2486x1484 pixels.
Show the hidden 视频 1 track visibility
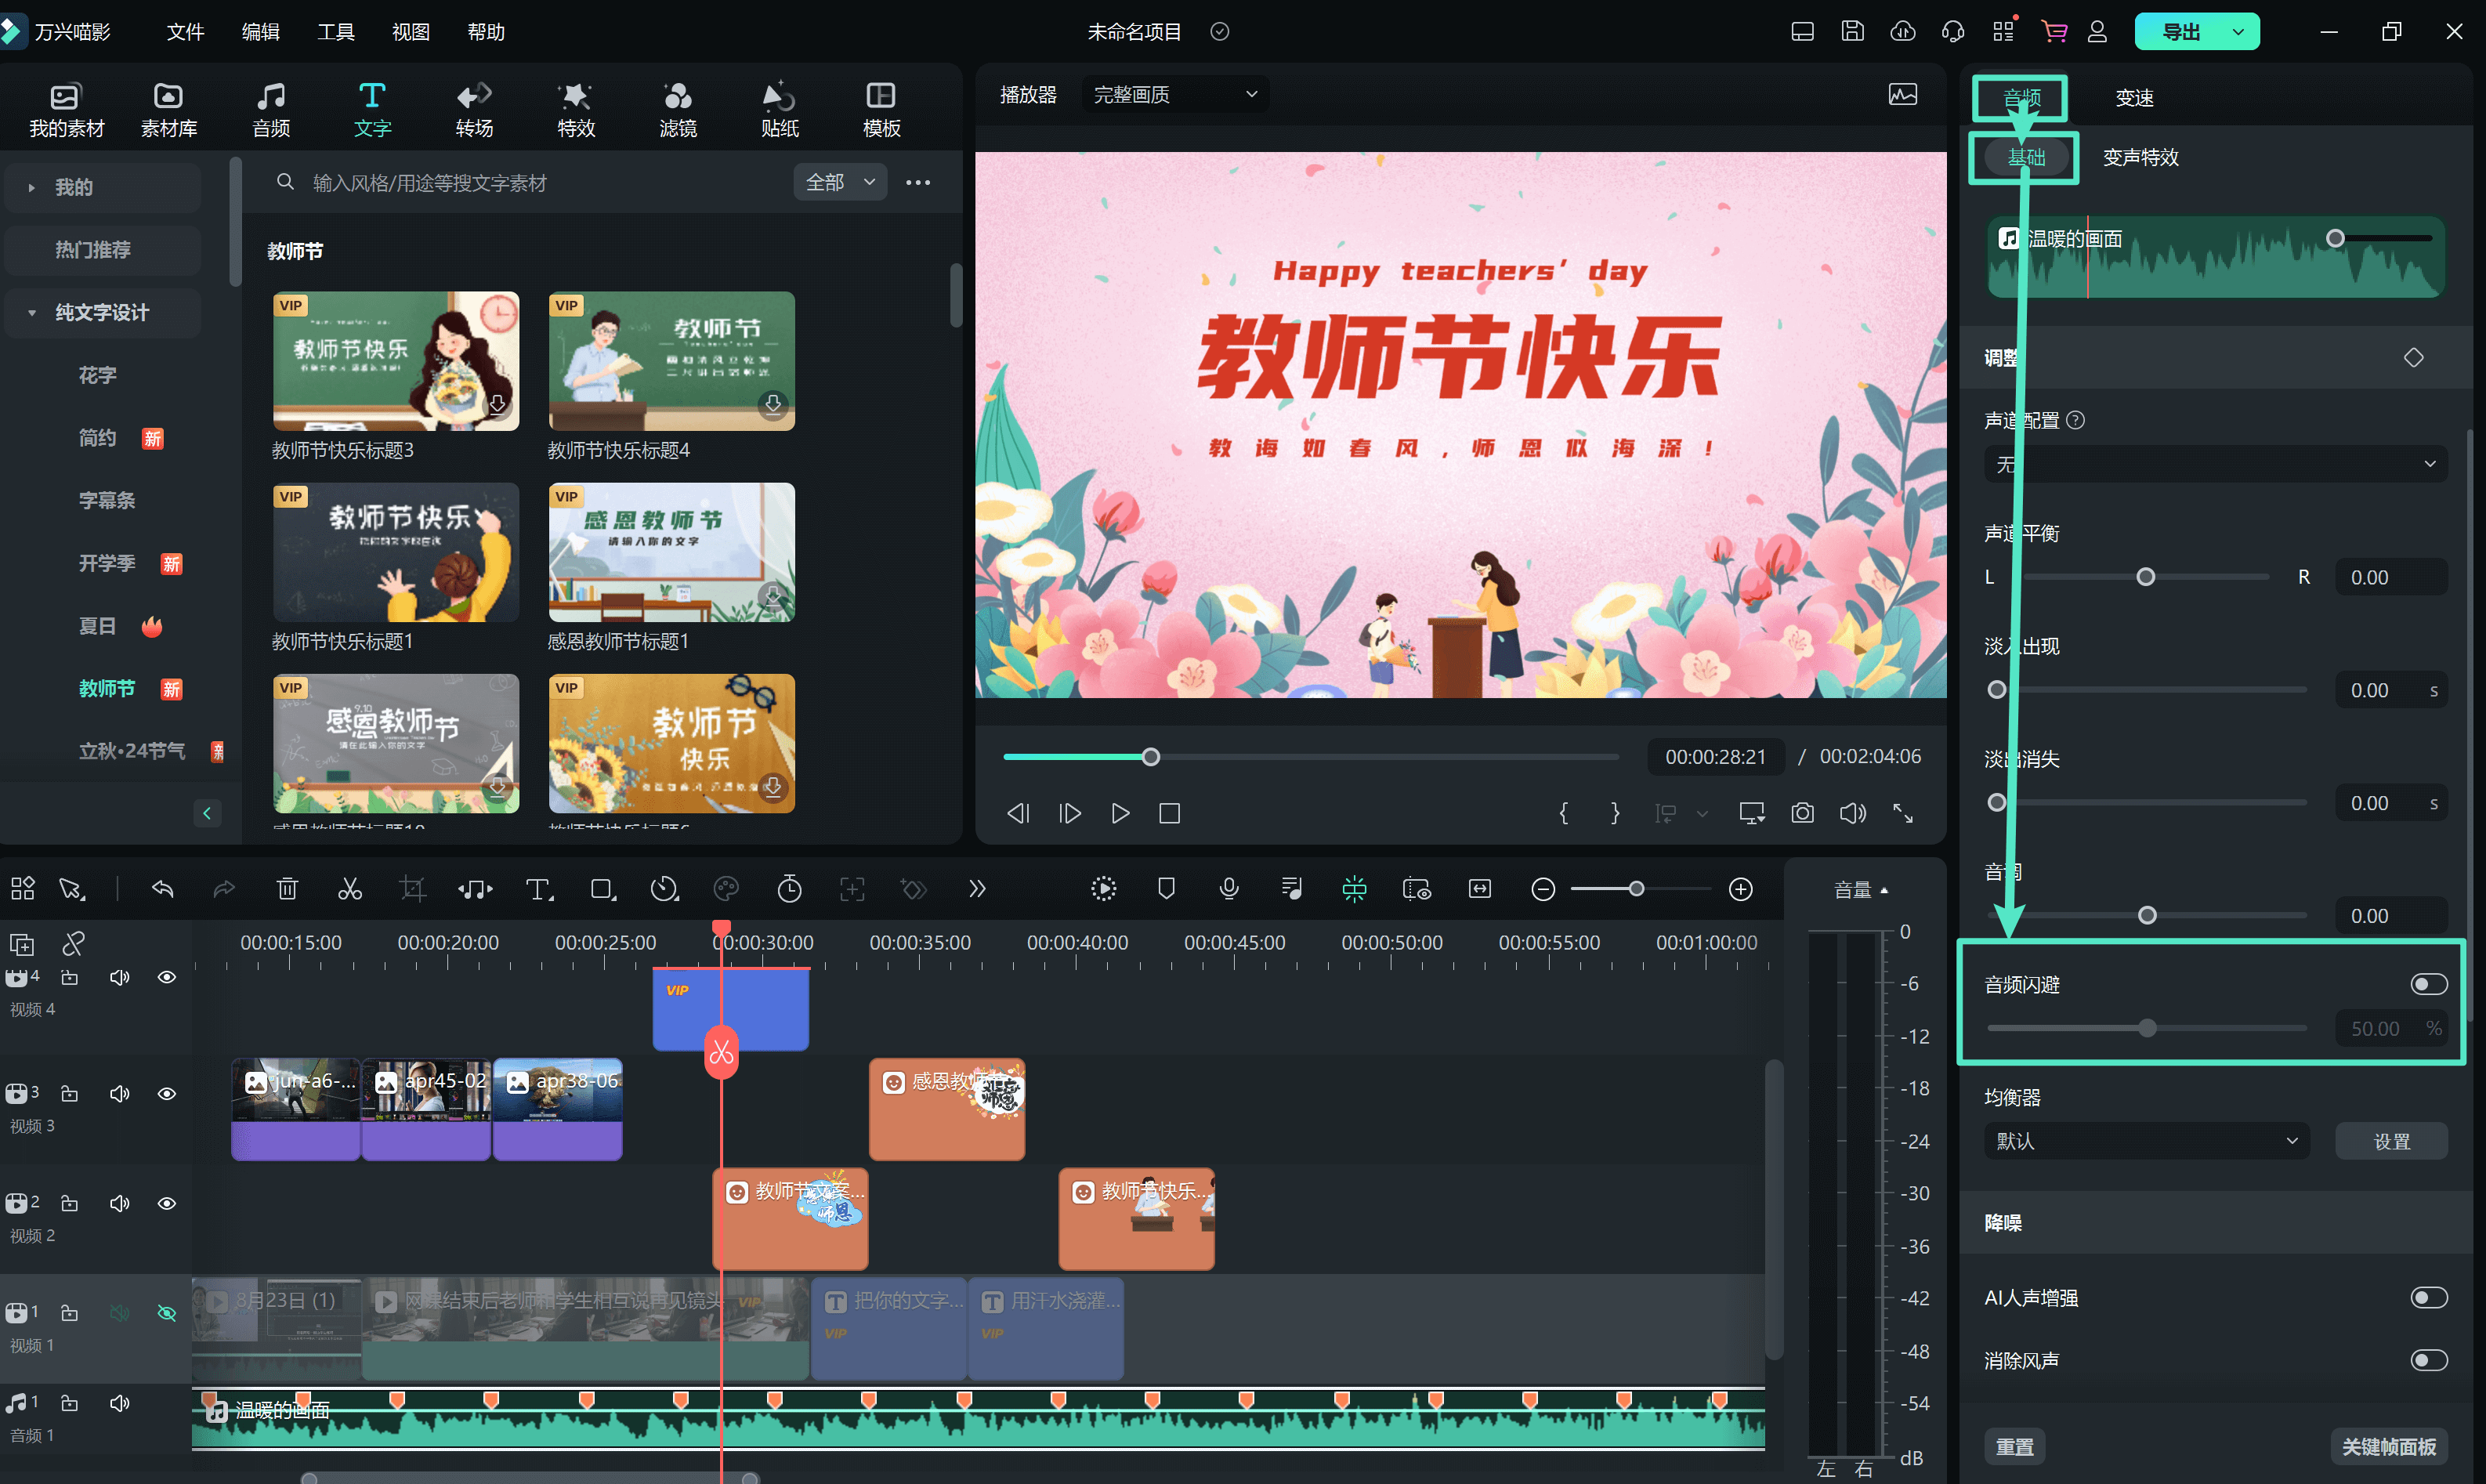[166, 1313]
